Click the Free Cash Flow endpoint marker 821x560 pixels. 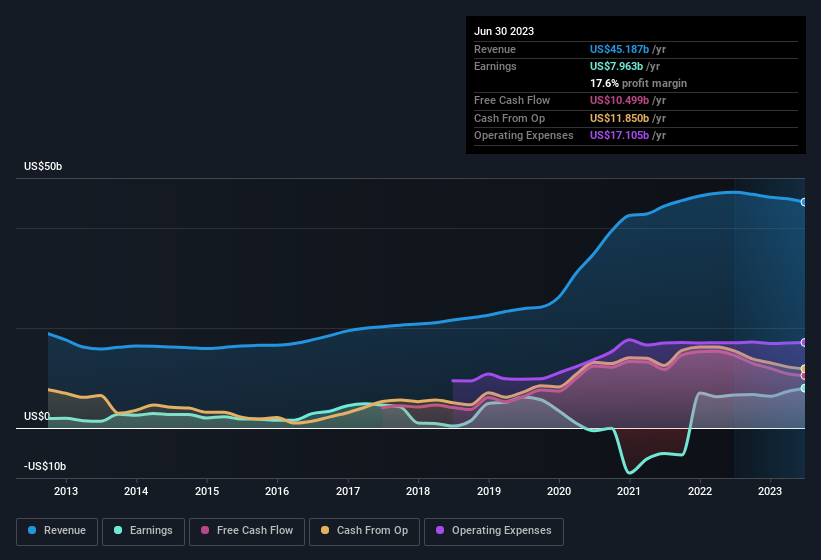(x=804, y=376)
